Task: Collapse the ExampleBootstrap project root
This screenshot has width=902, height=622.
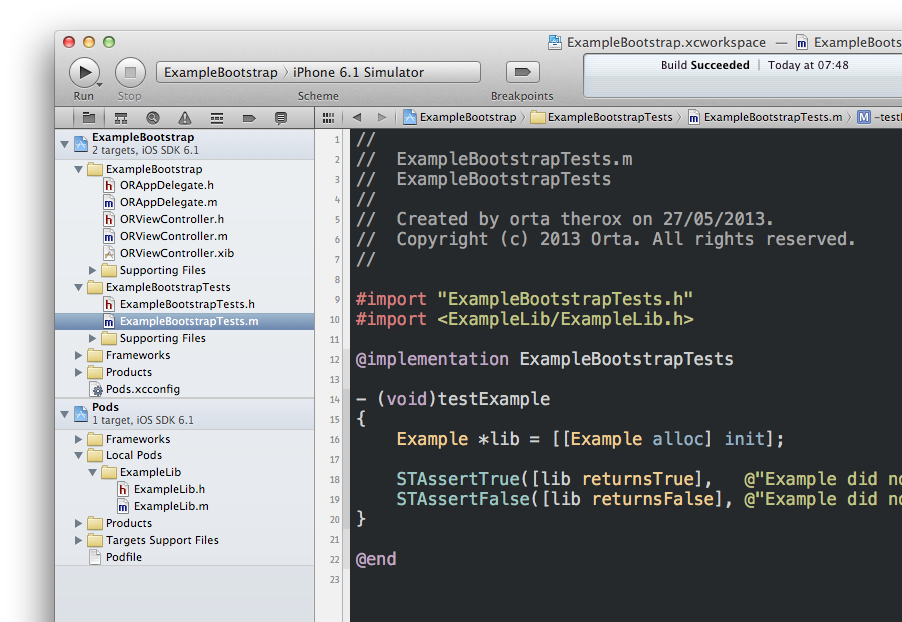Action: (x=64, y=144)
